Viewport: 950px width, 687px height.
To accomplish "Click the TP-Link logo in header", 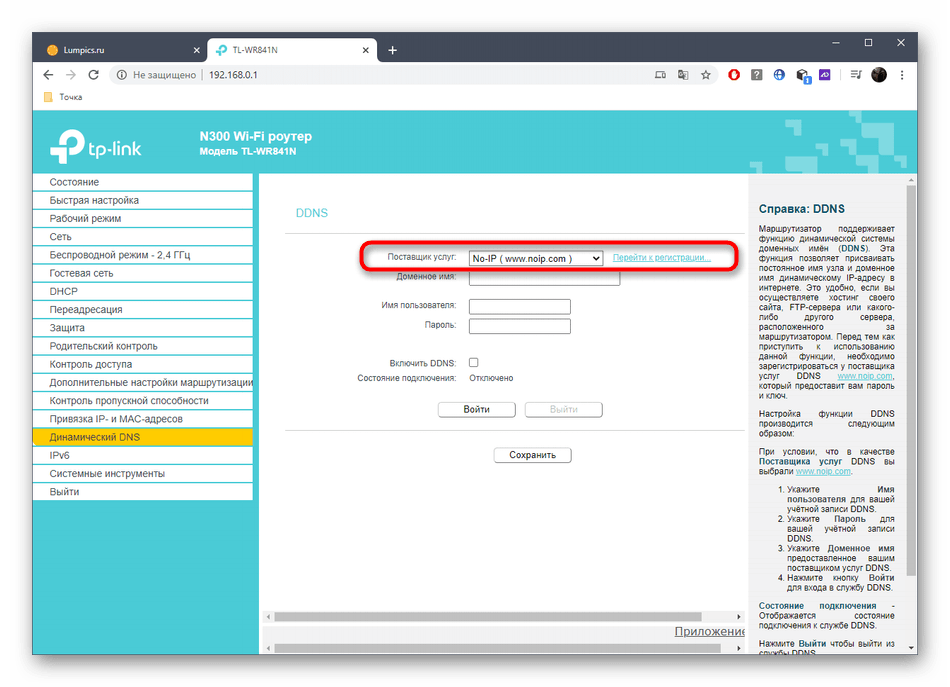I will 96,148.
